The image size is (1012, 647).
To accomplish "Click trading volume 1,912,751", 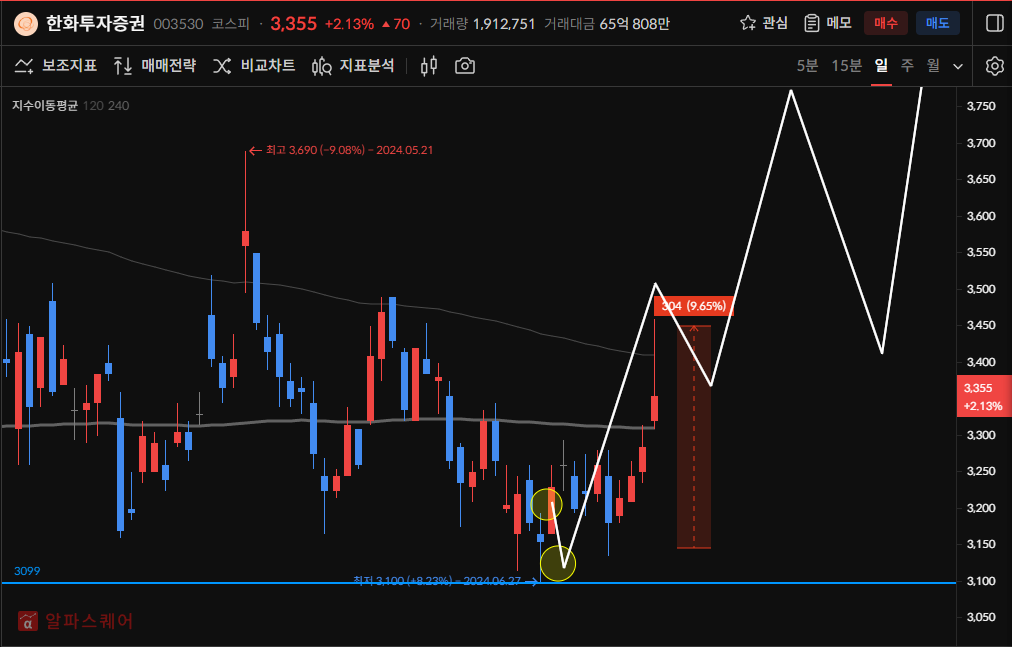I will (x=504, y=24).
